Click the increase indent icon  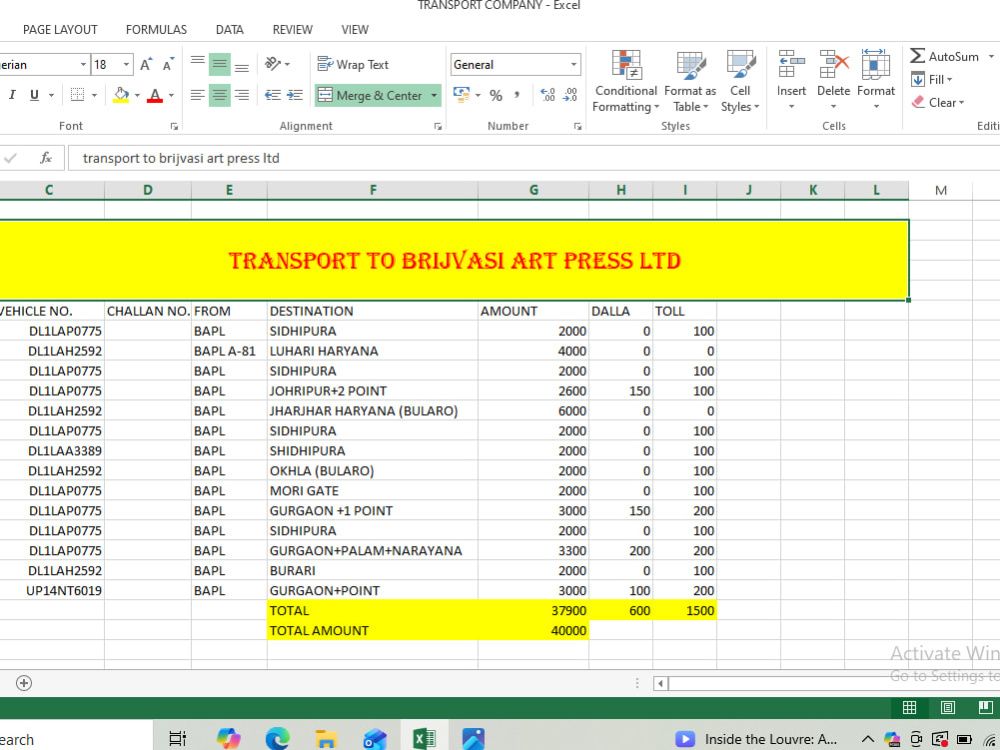[x=295, y=95]
